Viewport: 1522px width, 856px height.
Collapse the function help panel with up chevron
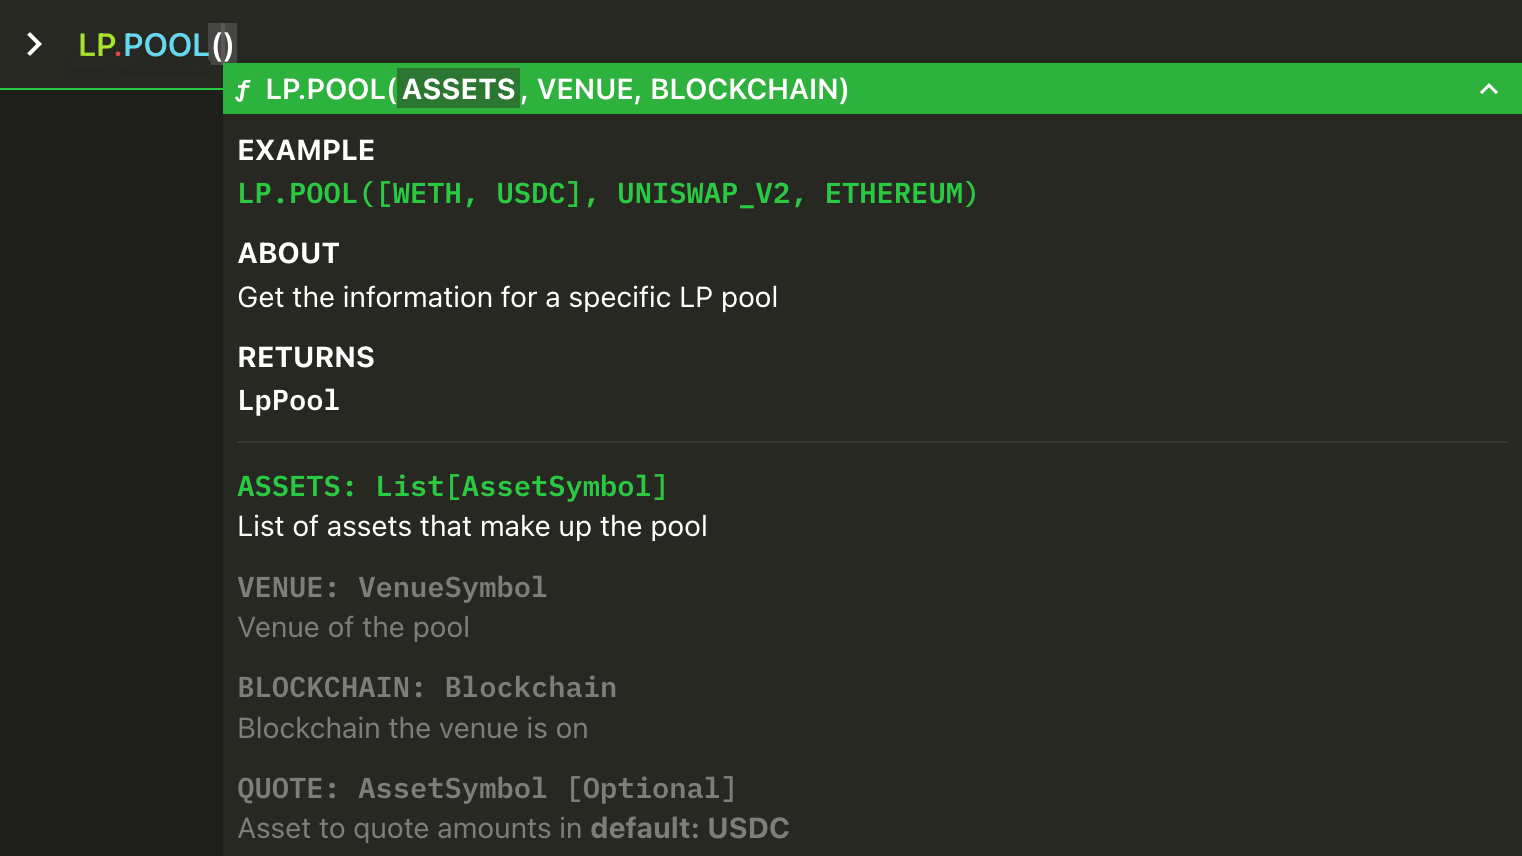1488,89
